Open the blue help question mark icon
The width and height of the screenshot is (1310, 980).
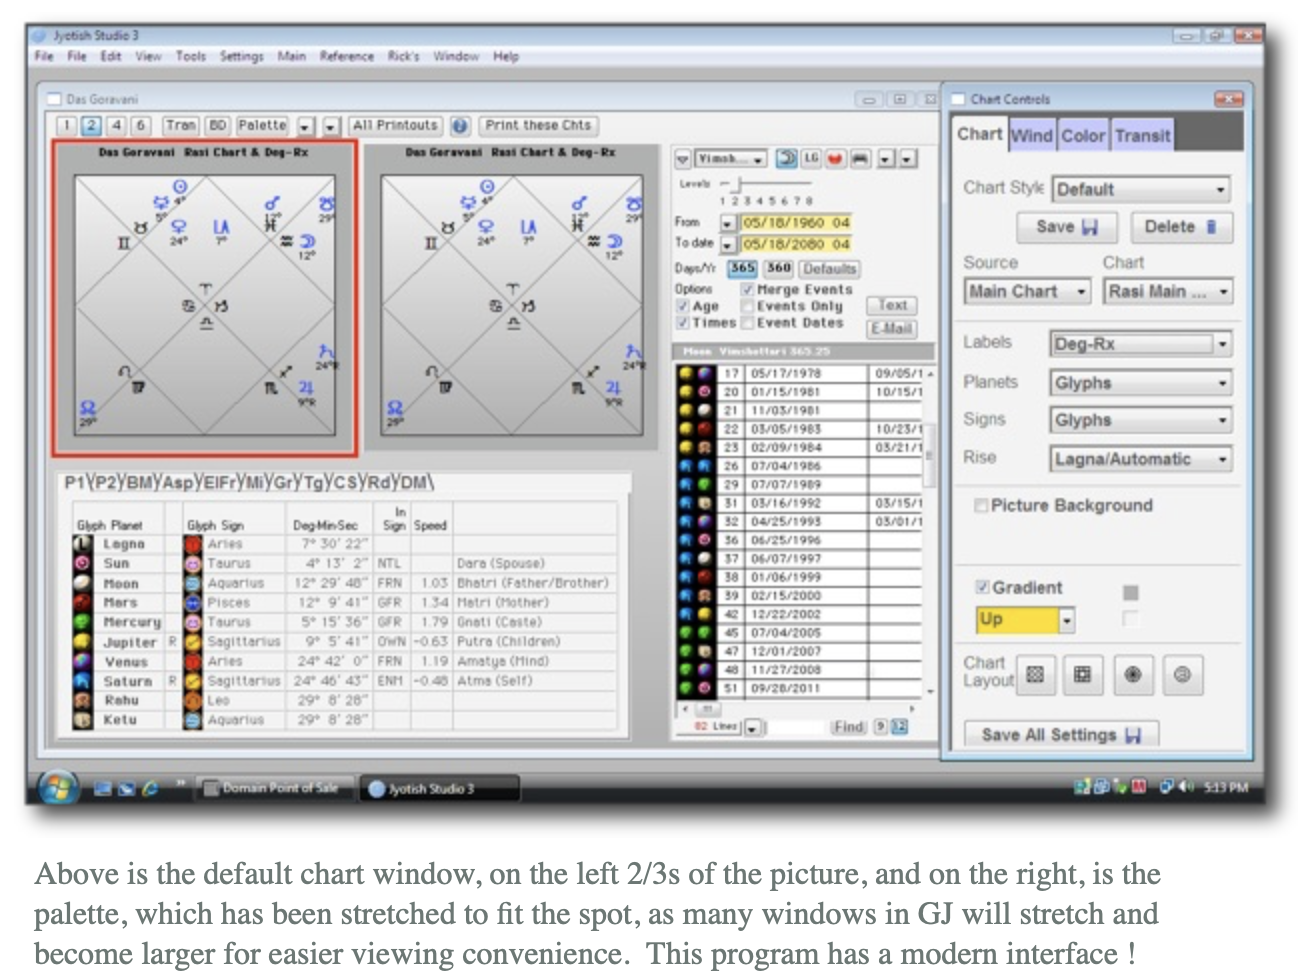(460, 126)
